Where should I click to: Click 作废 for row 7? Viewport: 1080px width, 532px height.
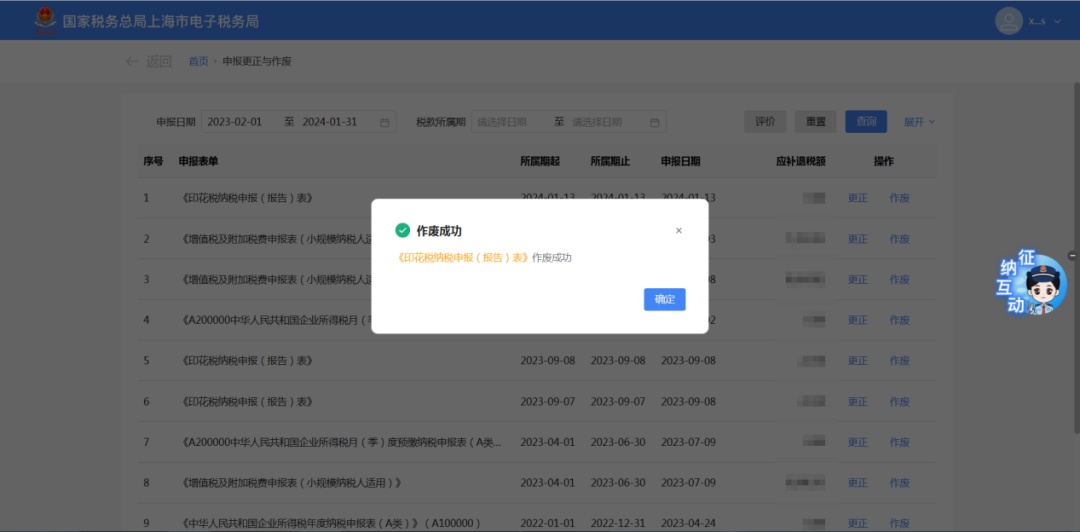(900, 442)
